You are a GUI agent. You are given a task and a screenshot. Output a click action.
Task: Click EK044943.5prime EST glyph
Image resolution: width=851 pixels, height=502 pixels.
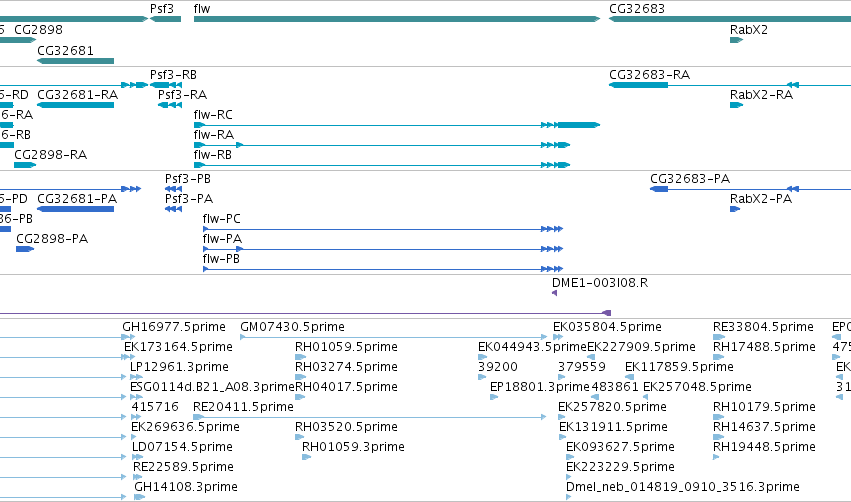coord(482,357)
